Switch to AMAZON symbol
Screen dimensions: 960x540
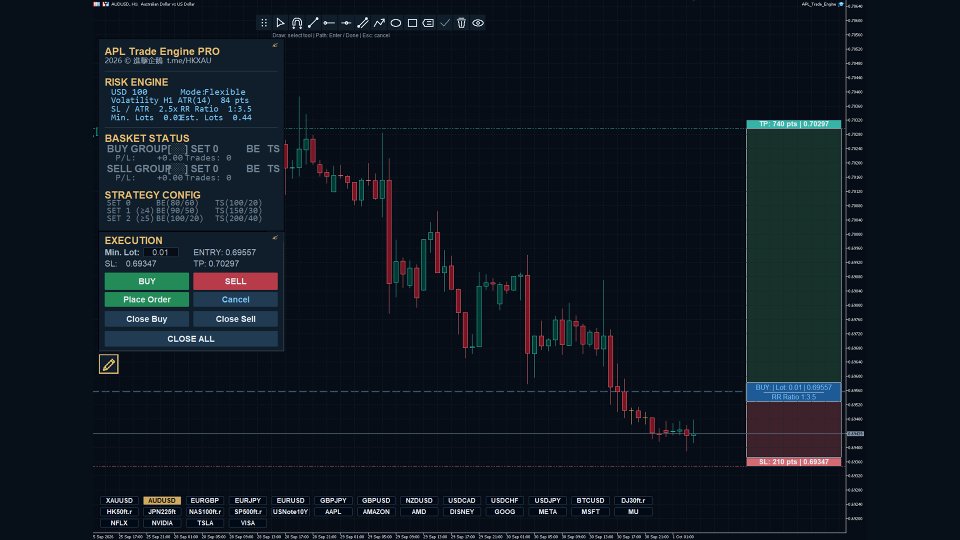pos(377,512)
